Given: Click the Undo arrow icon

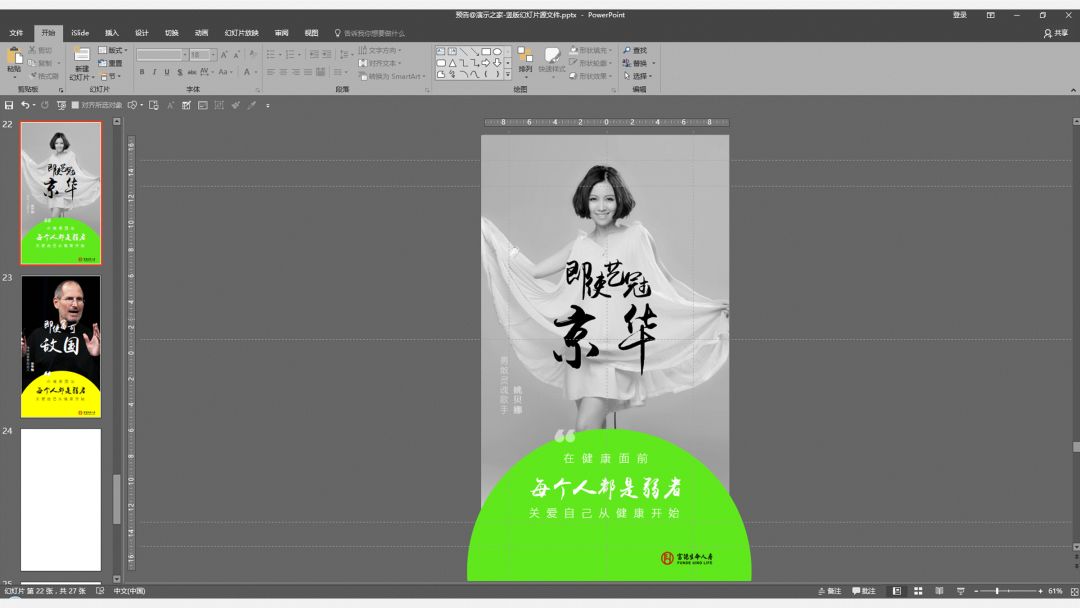Looking at the screenshot, I should 25,105.
